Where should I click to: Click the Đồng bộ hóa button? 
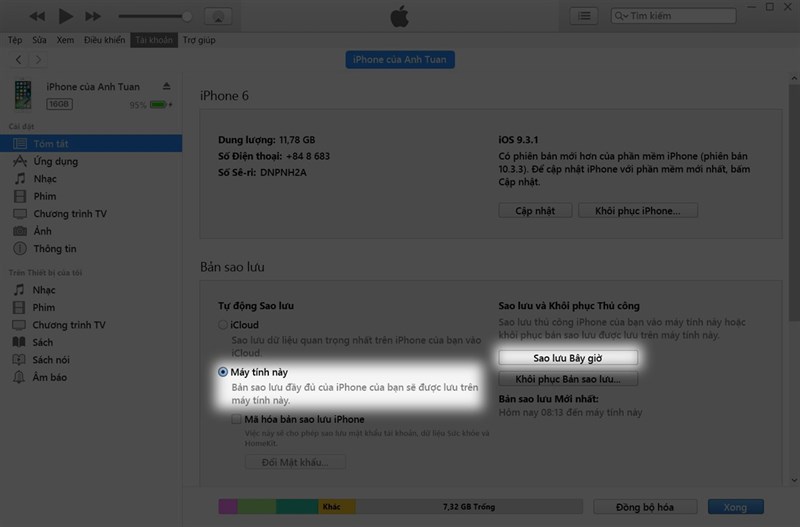[645, 507]
